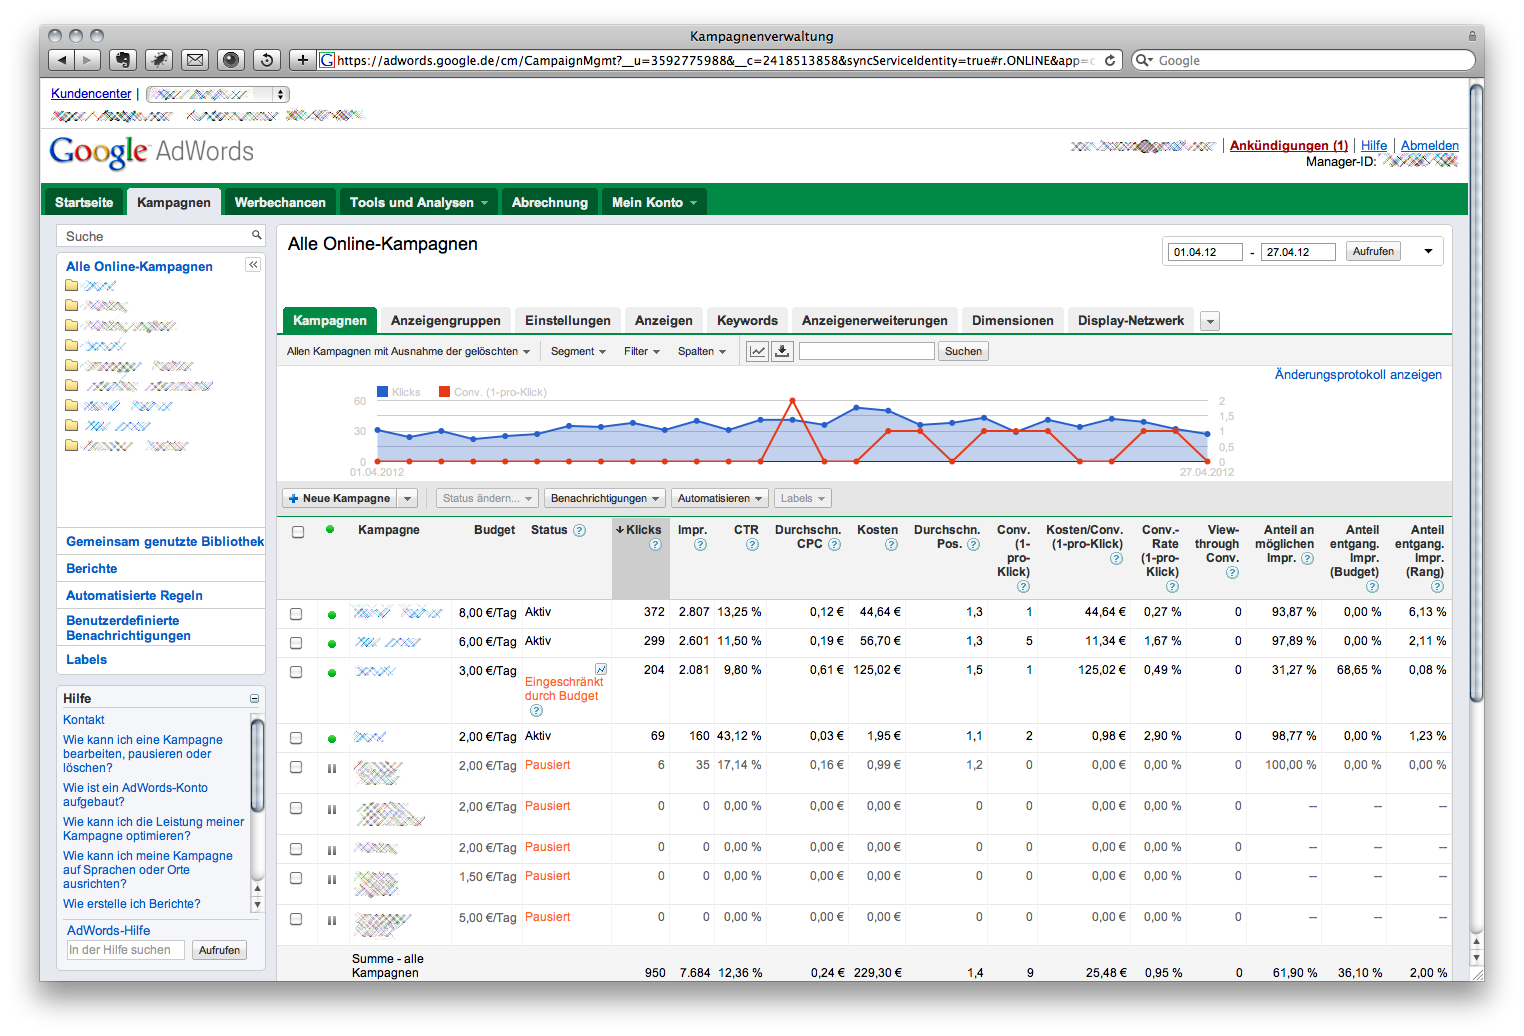Click the circular reload toolbar button

[267, 60]
